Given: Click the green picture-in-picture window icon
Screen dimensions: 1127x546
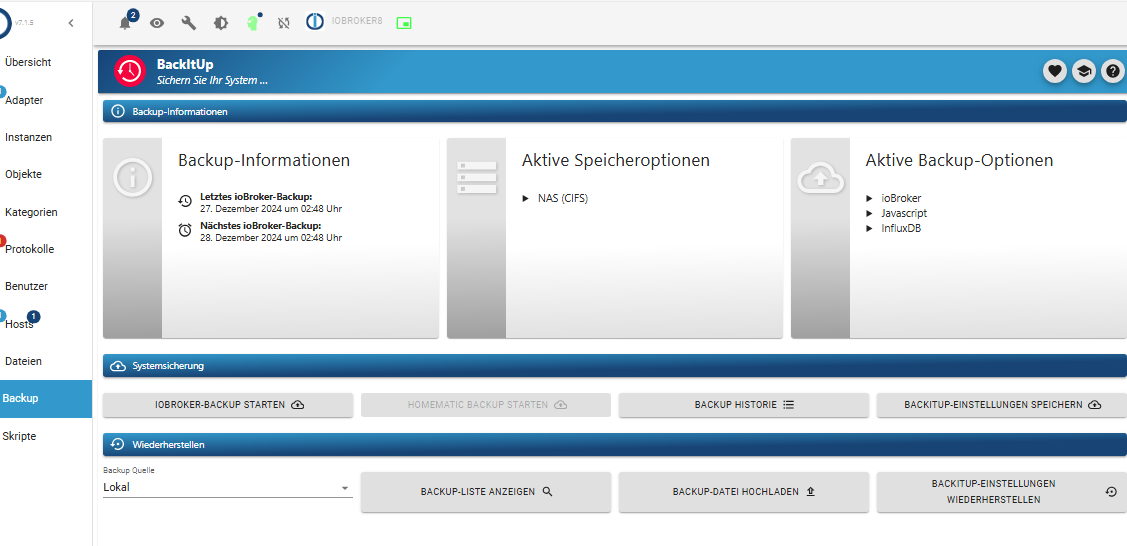Looking at the screenshot, I should (x=404, y=23).
